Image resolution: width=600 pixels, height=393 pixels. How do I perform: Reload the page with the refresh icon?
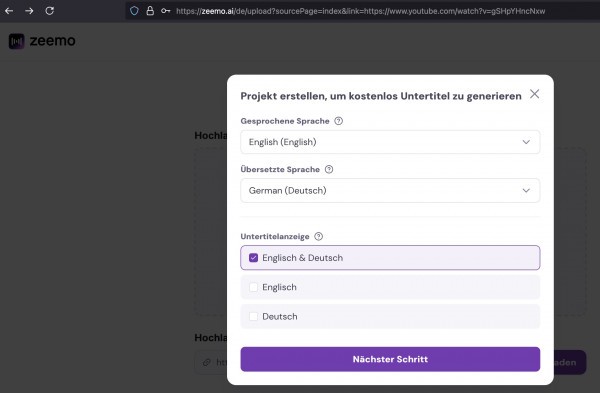point(50,11)
